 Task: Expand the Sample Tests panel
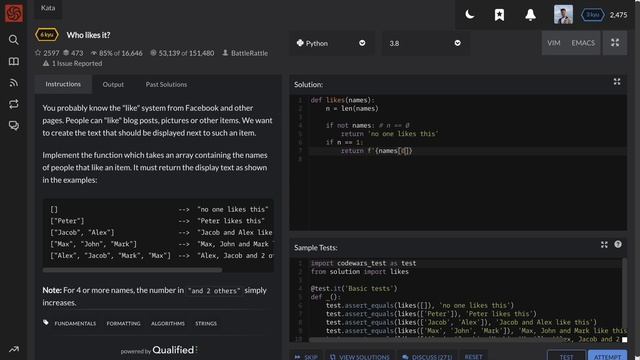click(604, 244)
